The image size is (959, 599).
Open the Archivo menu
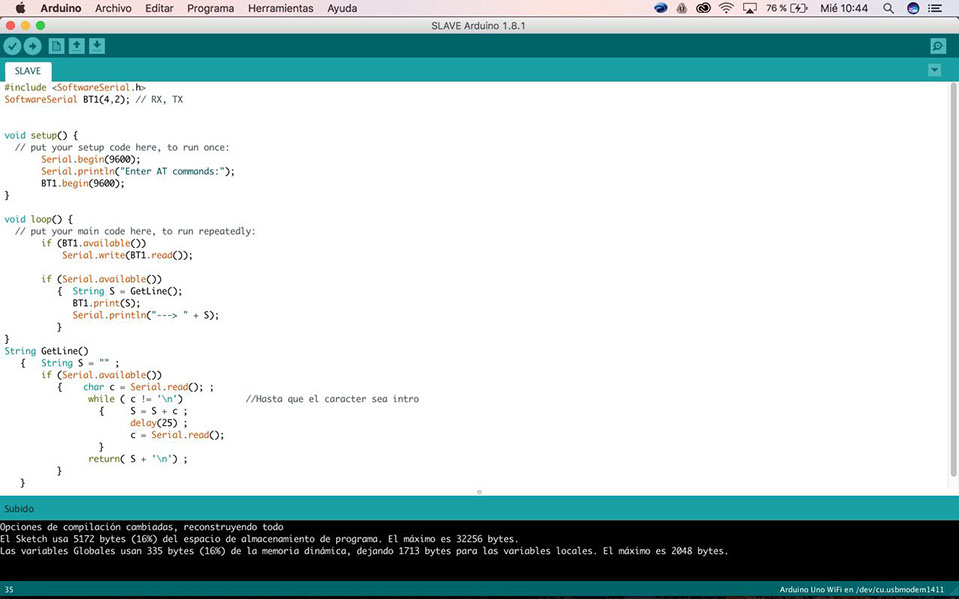[x=113, y=8]
